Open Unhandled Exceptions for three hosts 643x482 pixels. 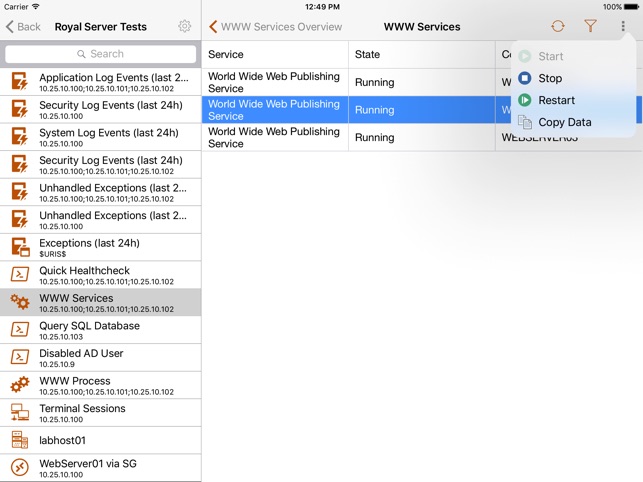[100, 192]
